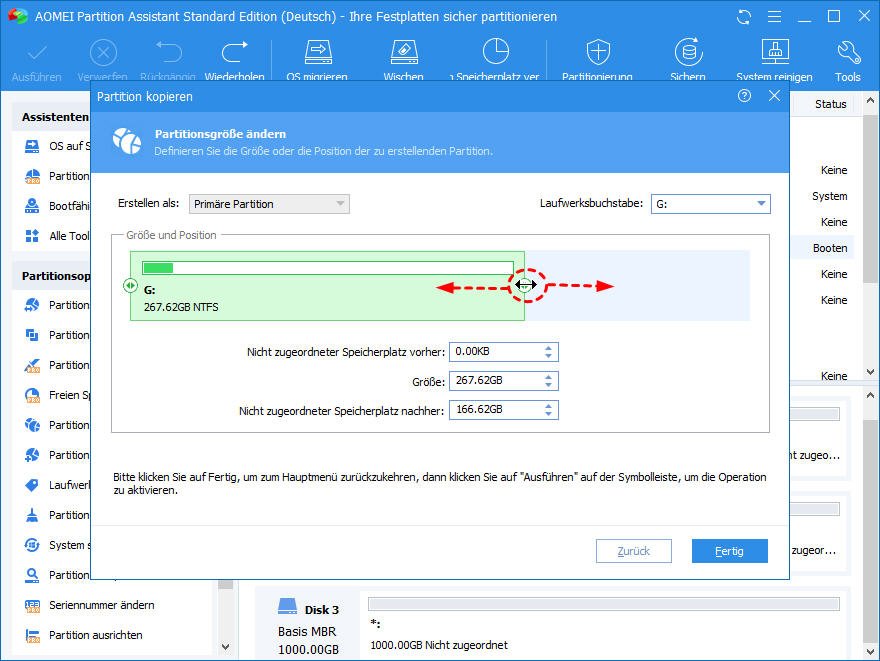
Task: Open the Wischen disk wipe tool
Action: (x=404, y=52)
